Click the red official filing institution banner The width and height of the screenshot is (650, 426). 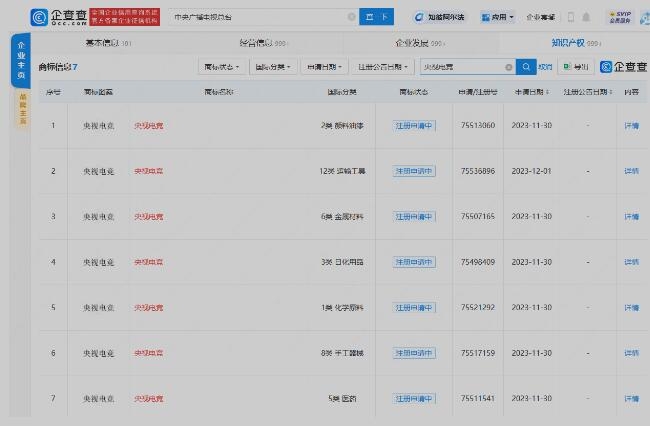click(x=125, y=17)
